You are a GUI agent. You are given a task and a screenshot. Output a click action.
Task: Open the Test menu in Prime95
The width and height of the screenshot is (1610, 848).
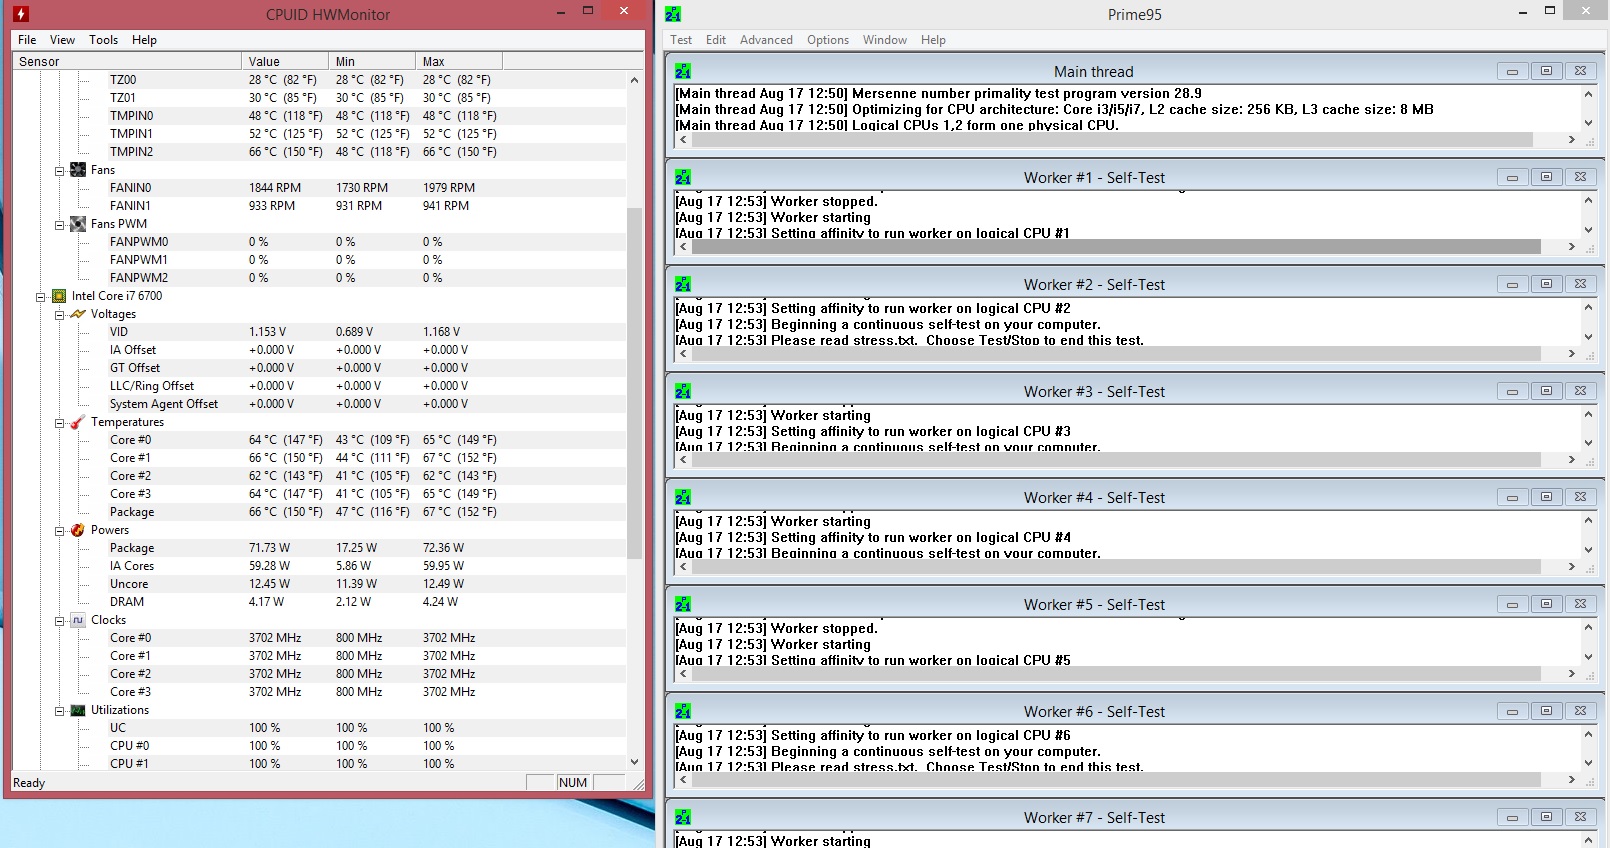pos(681,40)
